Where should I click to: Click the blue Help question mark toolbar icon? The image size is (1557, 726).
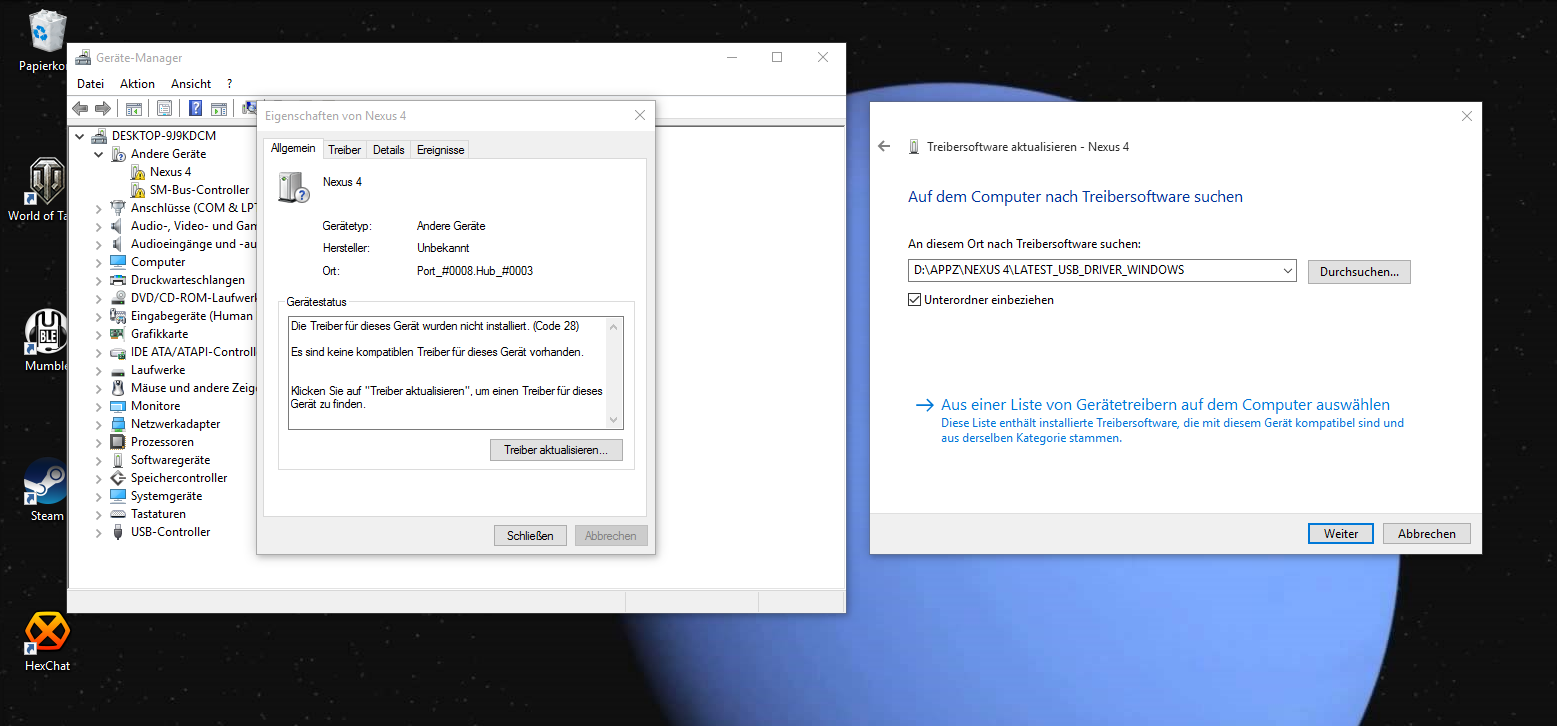click(x=196, y=108)
